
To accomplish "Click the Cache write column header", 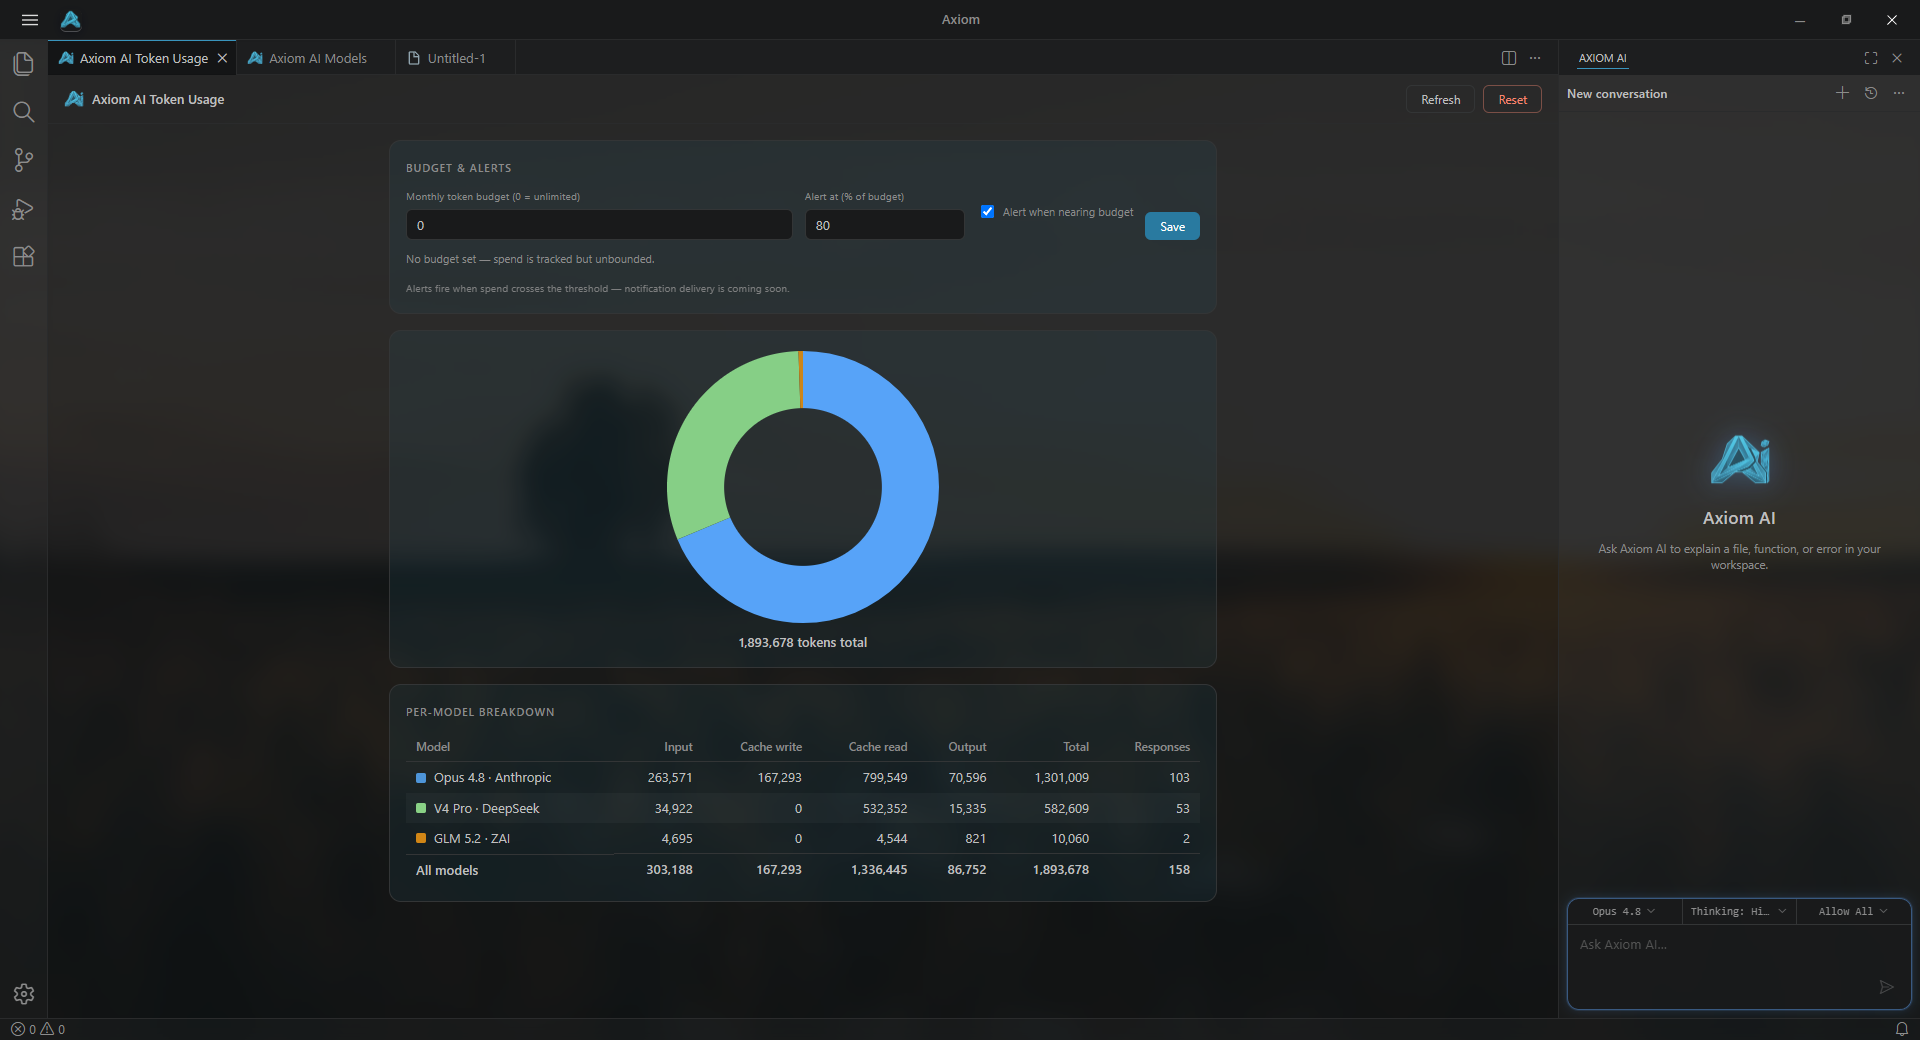I will 771,747.
